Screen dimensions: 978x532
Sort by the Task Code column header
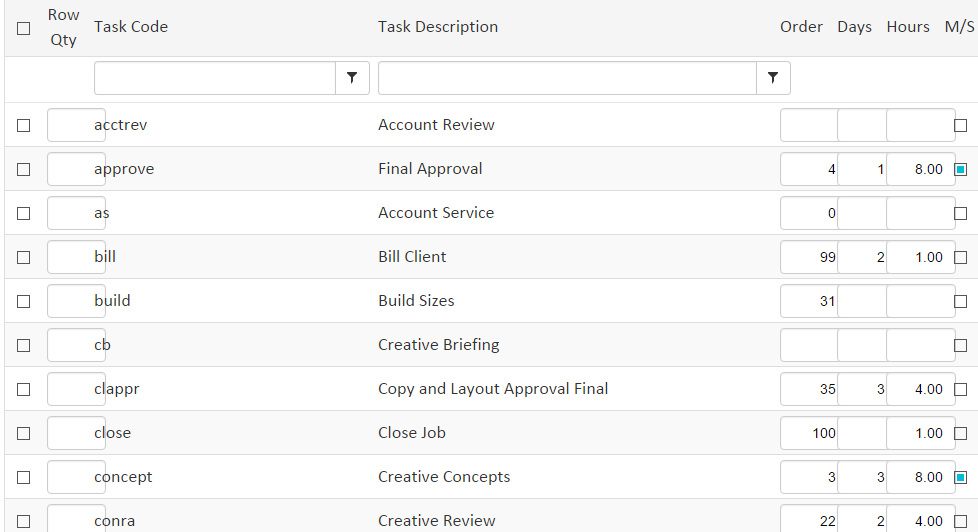click(x=131, y=27)
